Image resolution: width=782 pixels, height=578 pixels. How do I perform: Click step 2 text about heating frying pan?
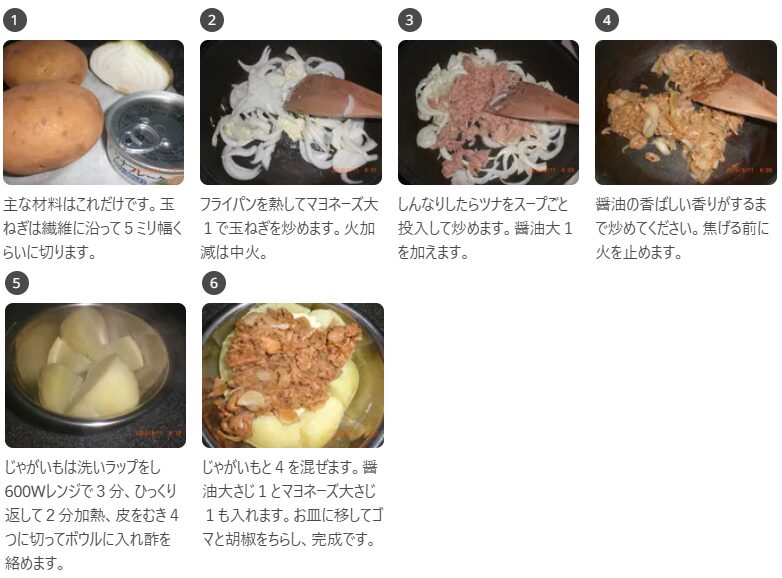tap(289, 228)
